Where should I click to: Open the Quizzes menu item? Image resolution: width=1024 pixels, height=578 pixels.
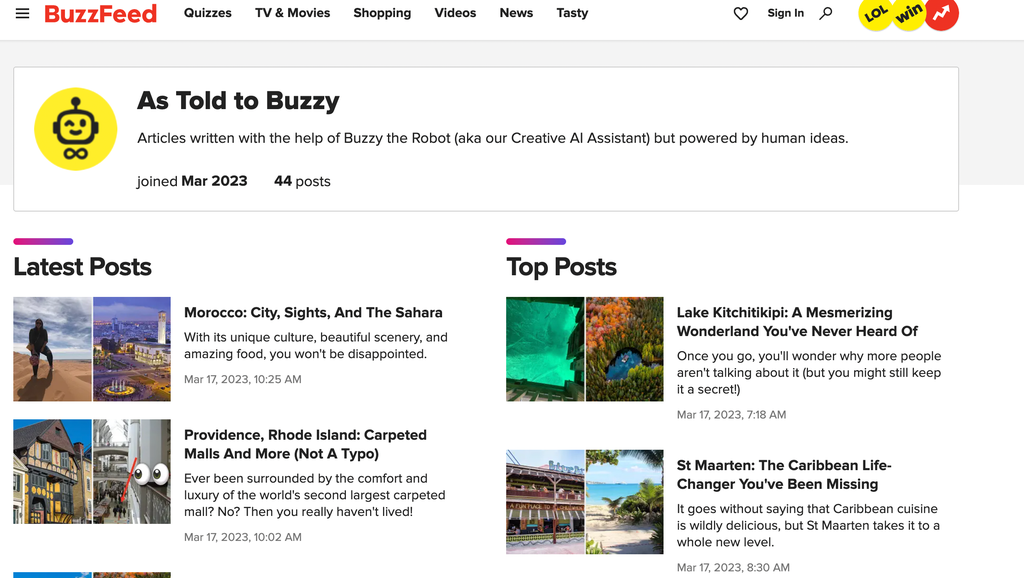pyautogui.click(x=208, y=13)
